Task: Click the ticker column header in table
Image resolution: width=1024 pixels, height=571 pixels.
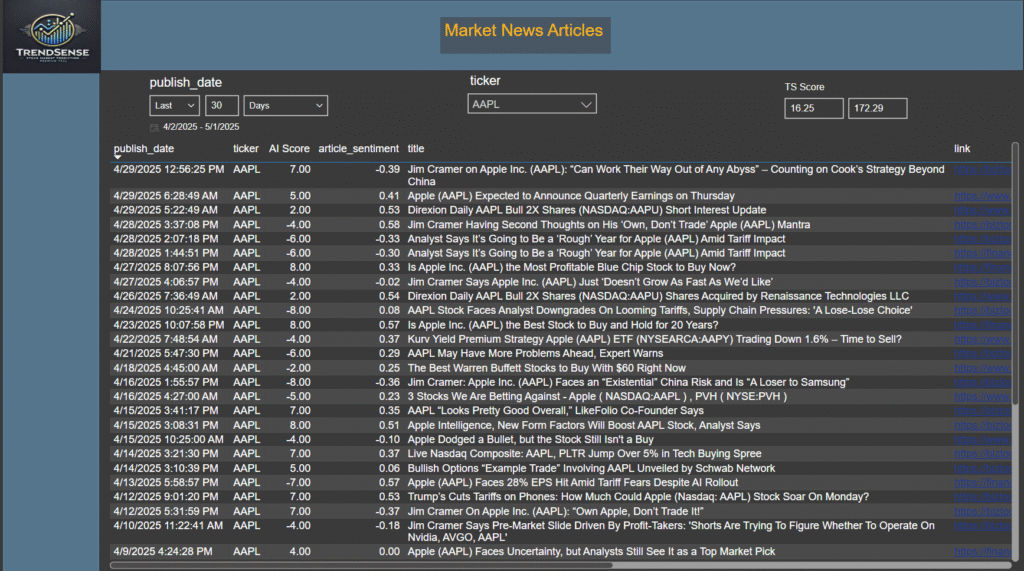Action: (245, 148)
